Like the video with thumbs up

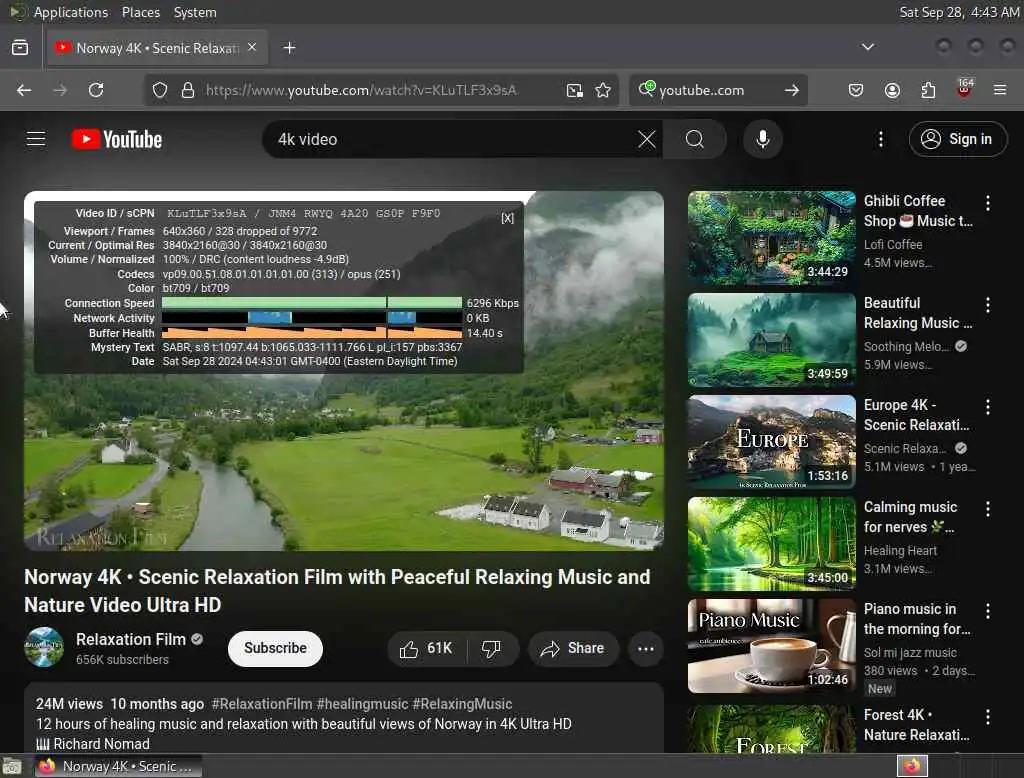427,649
